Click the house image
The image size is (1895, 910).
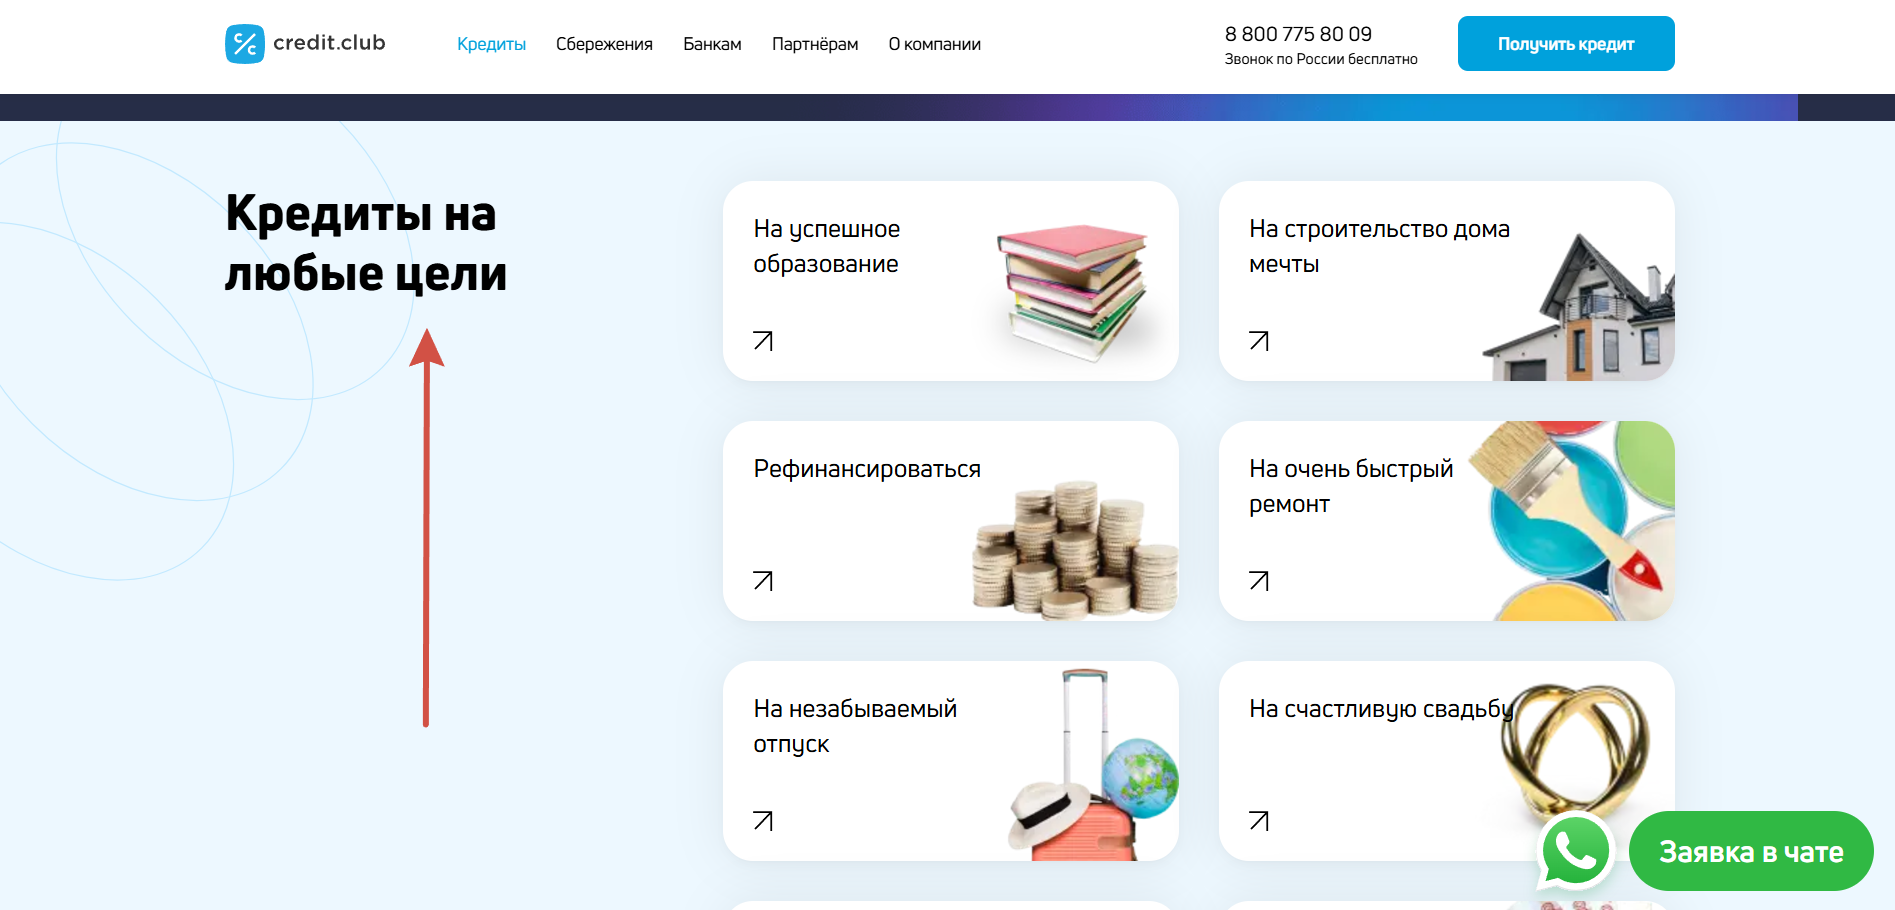tap(1578, 307)
